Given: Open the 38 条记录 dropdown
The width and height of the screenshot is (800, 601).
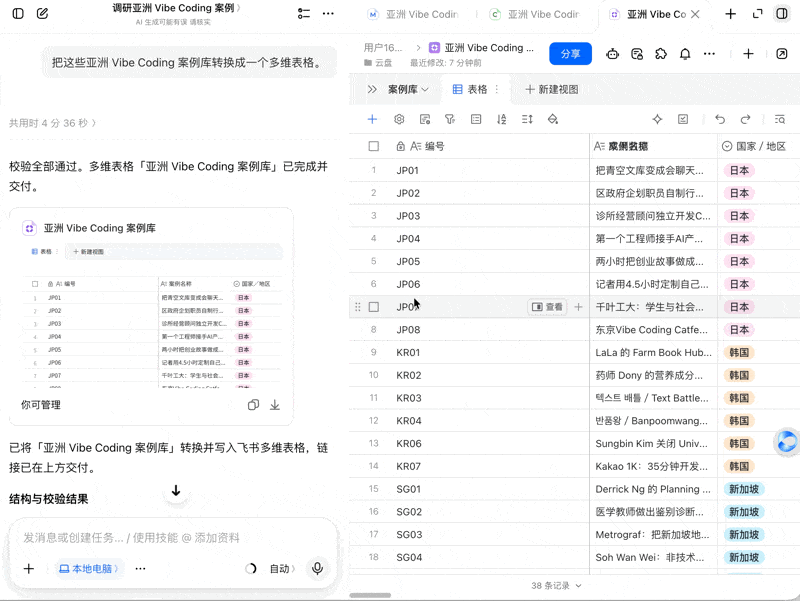Looking at the screenshot, I should pyautogui.click(x=556, y=586).
